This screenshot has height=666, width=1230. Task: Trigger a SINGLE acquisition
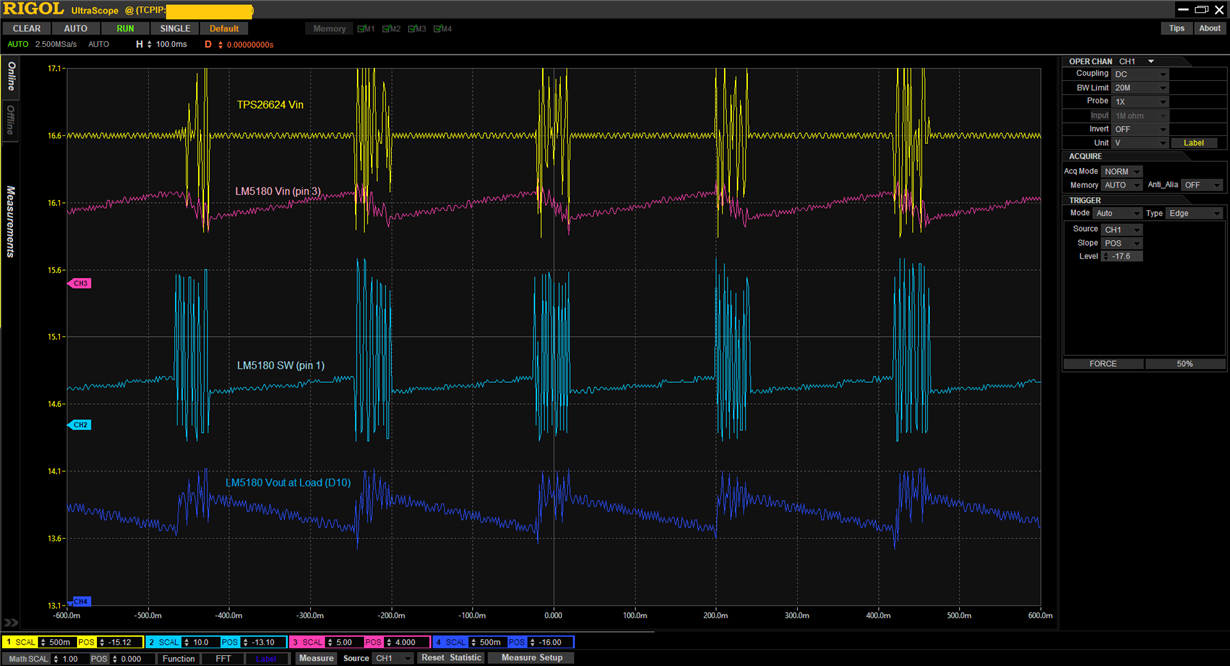tap(175, 29)
